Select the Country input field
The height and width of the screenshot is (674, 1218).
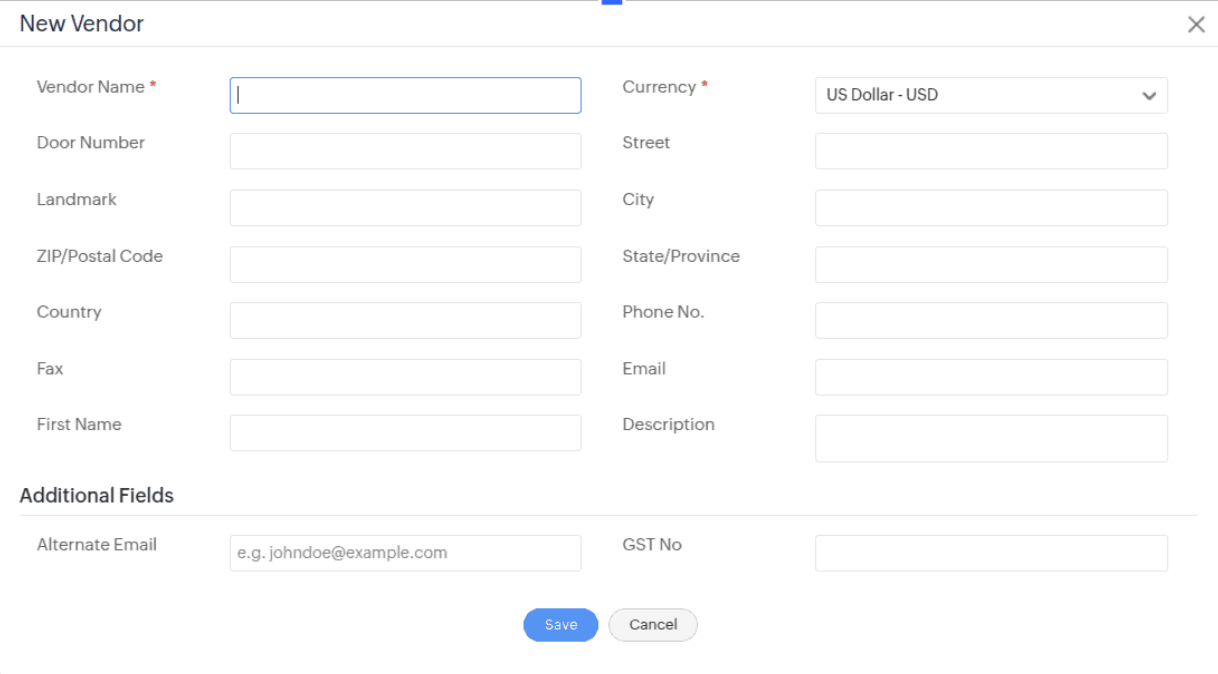click(x=405, y=321)
